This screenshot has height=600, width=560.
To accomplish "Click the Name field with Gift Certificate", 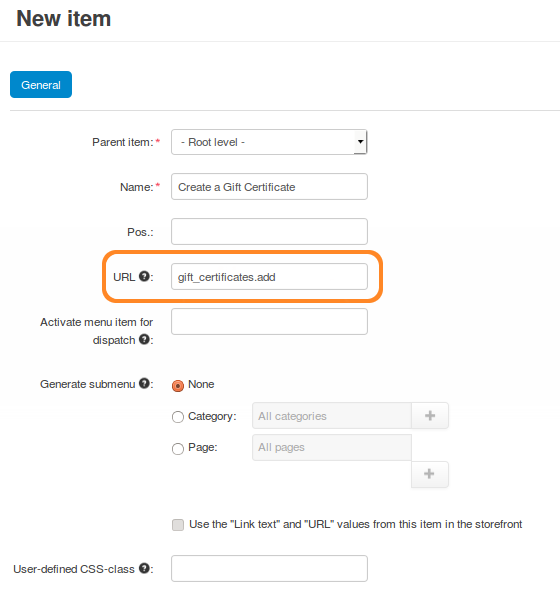I will point(269,187).
